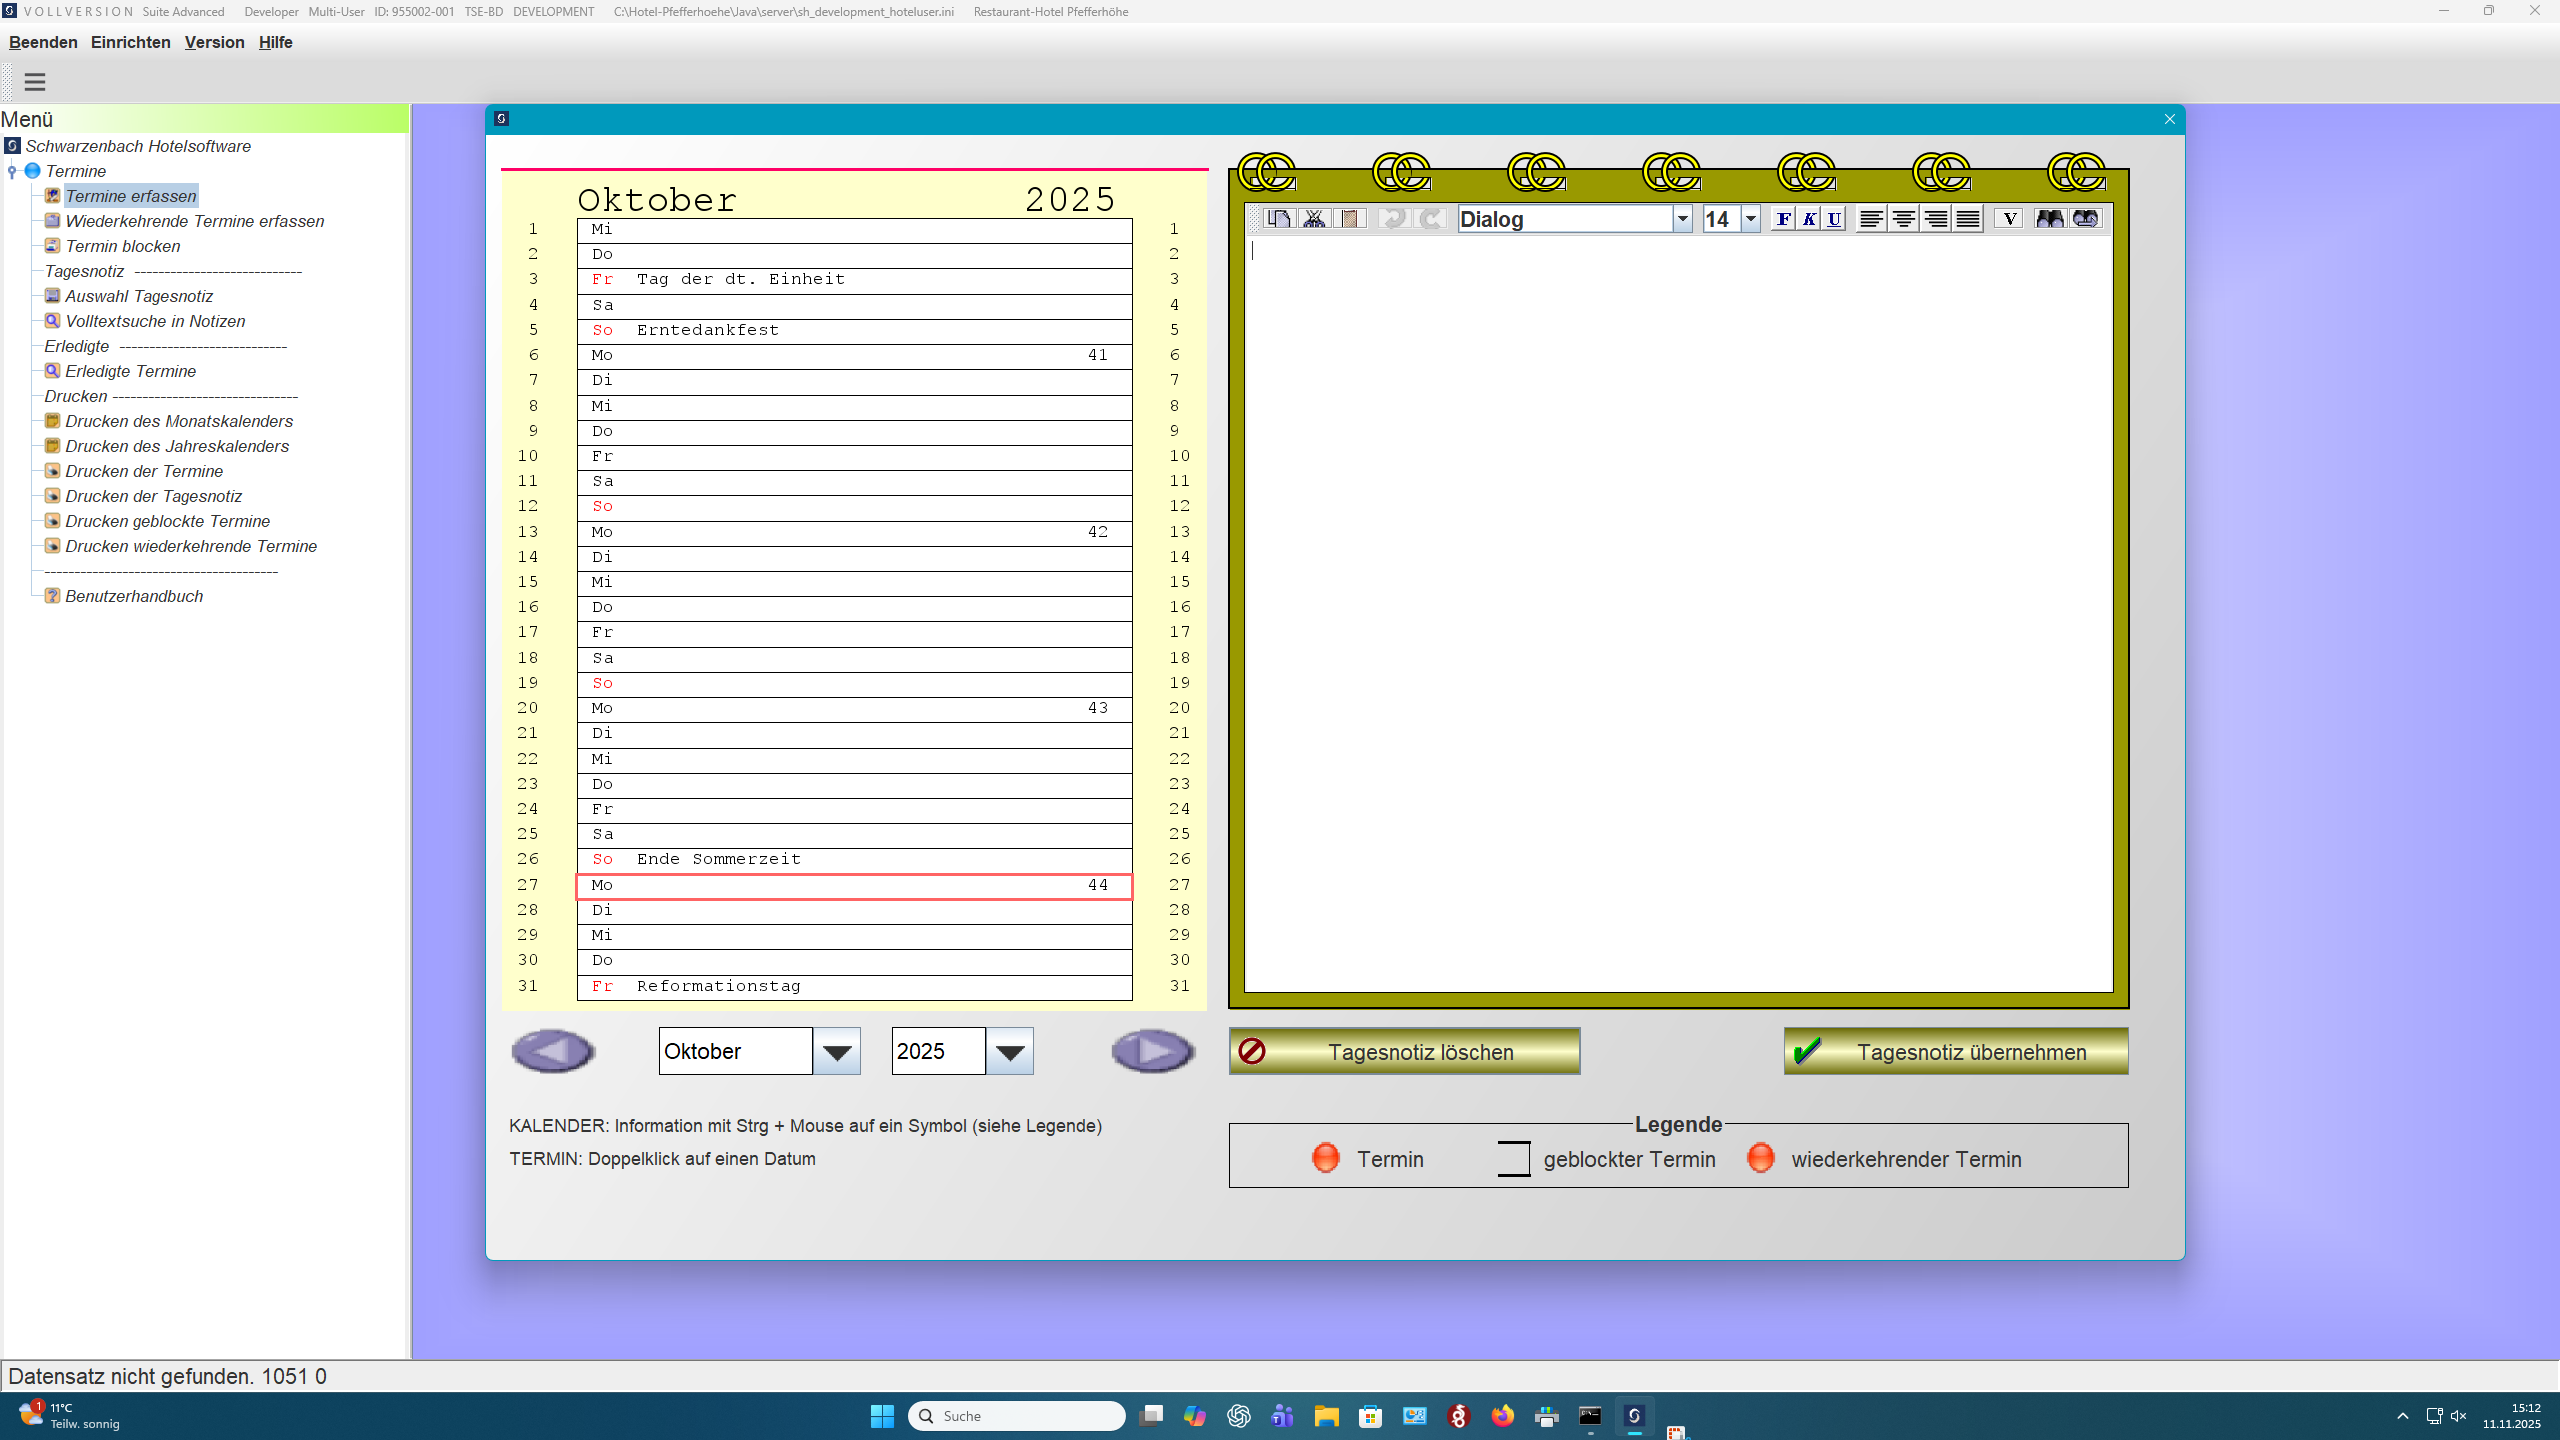Open search with the binoculars icon

(x=2048, y=218)
